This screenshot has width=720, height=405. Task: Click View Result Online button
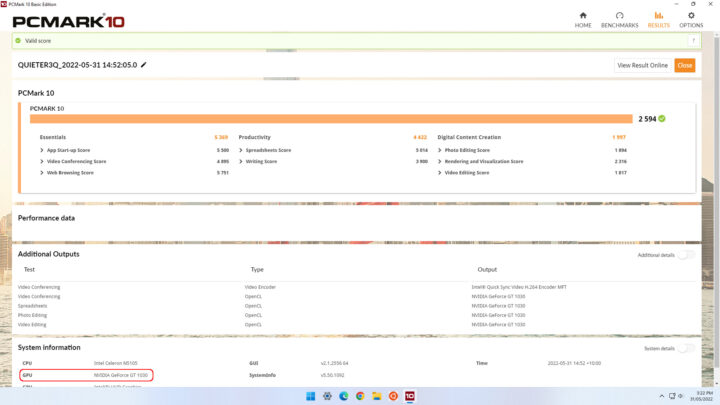coord(642,65)
